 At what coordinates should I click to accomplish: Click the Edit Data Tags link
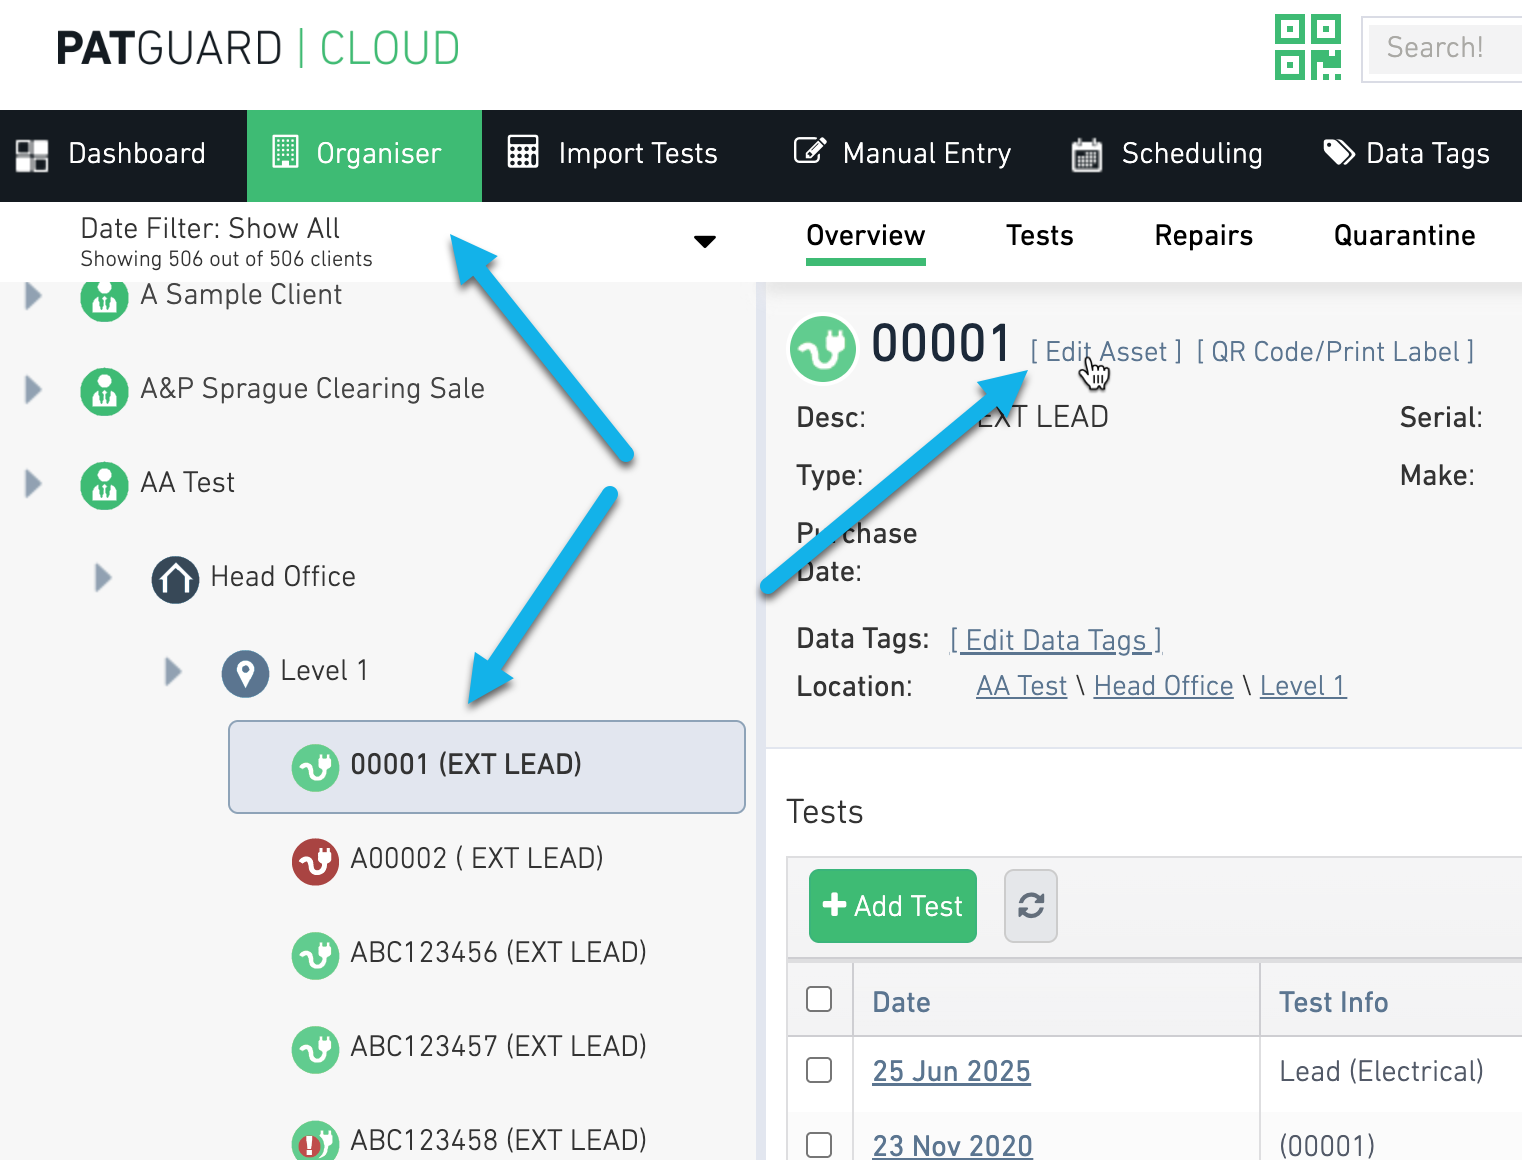click(1056, 639)
